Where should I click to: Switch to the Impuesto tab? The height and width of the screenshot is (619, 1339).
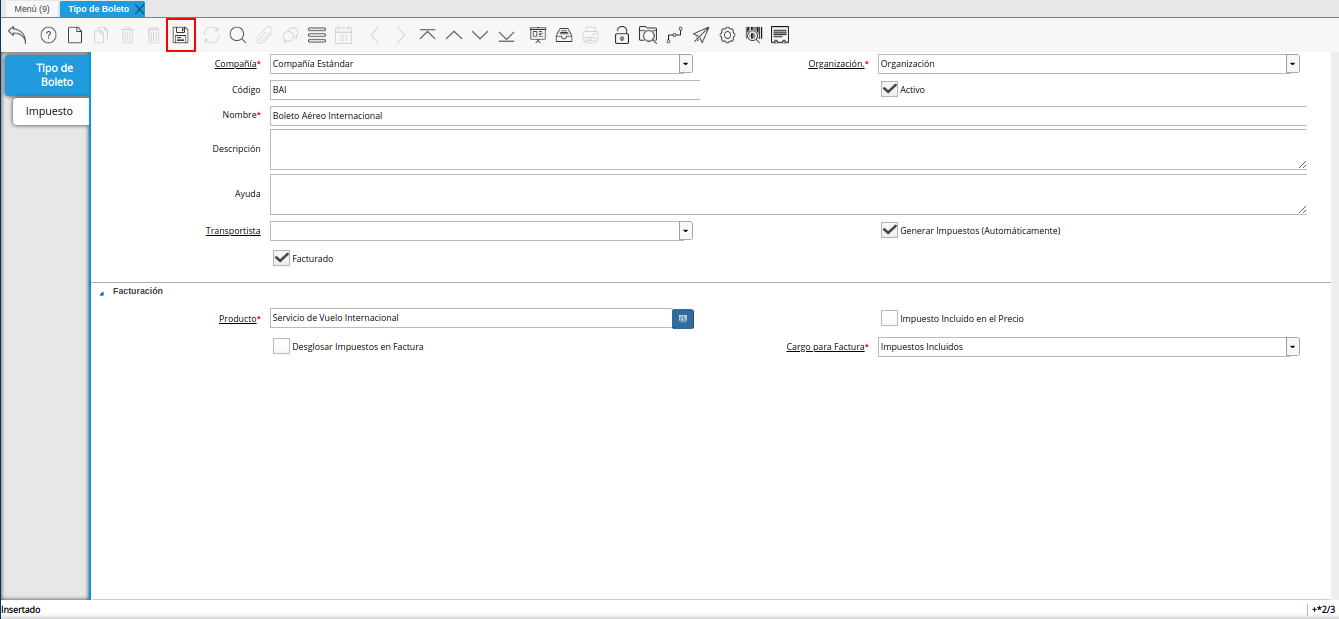49,111
